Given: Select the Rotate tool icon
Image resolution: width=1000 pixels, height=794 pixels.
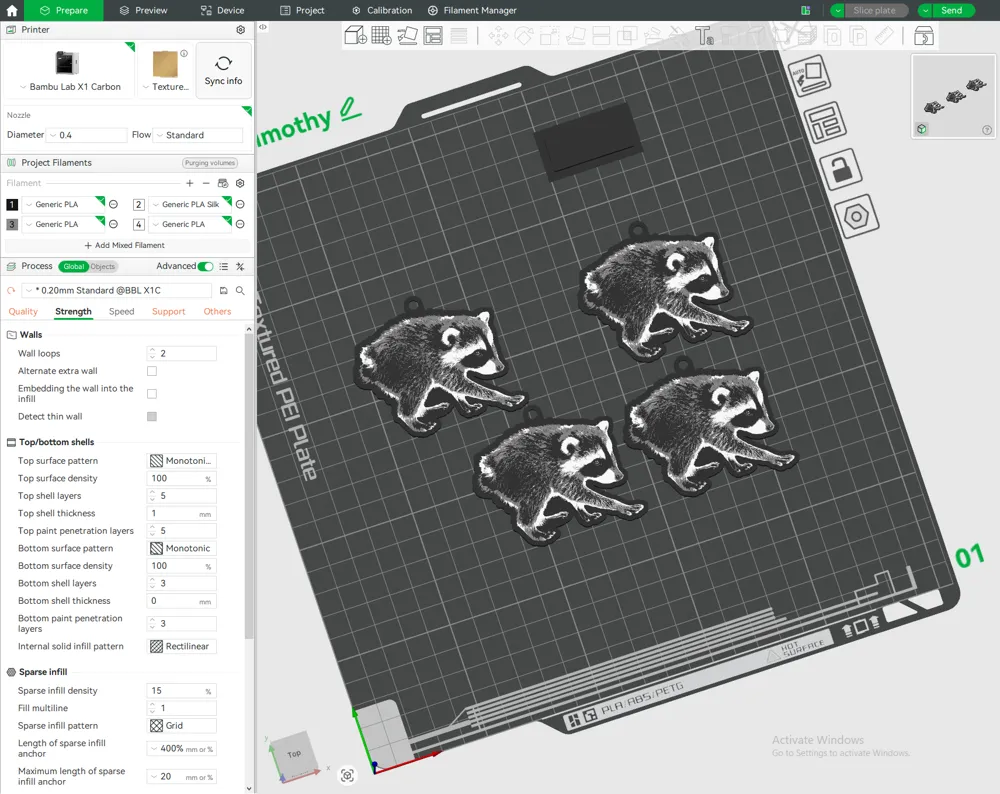Looking at the screenshot, I should coord(524,36).
